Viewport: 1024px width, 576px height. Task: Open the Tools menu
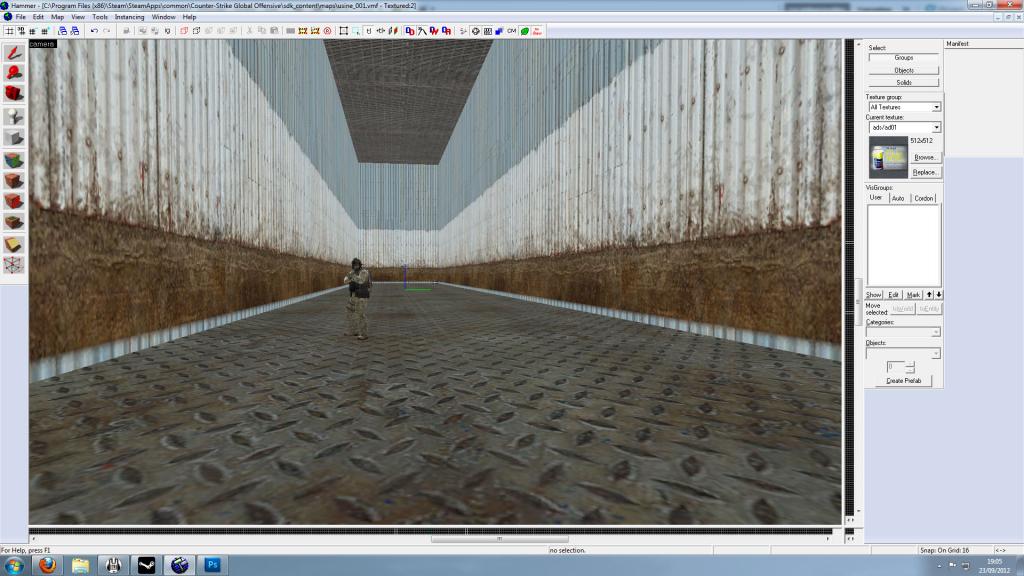pyautogui.click(x=100, y=17)
